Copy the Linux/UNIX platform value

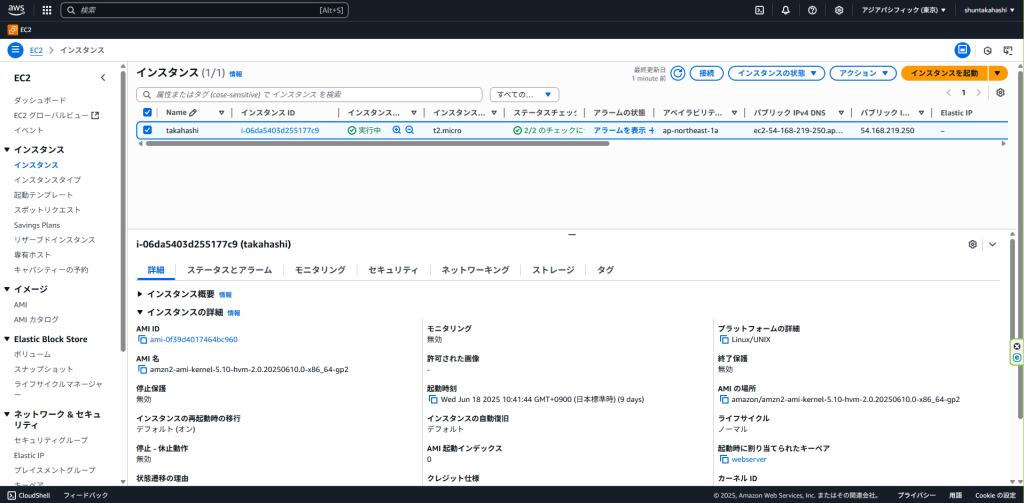tap(724, 340)
